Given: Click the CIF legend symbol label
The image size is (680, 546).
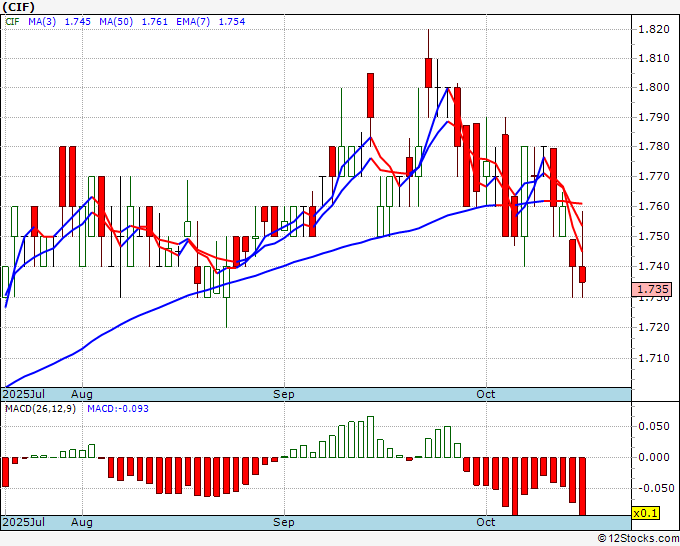Looking at the screenshot, I should 13,22.
